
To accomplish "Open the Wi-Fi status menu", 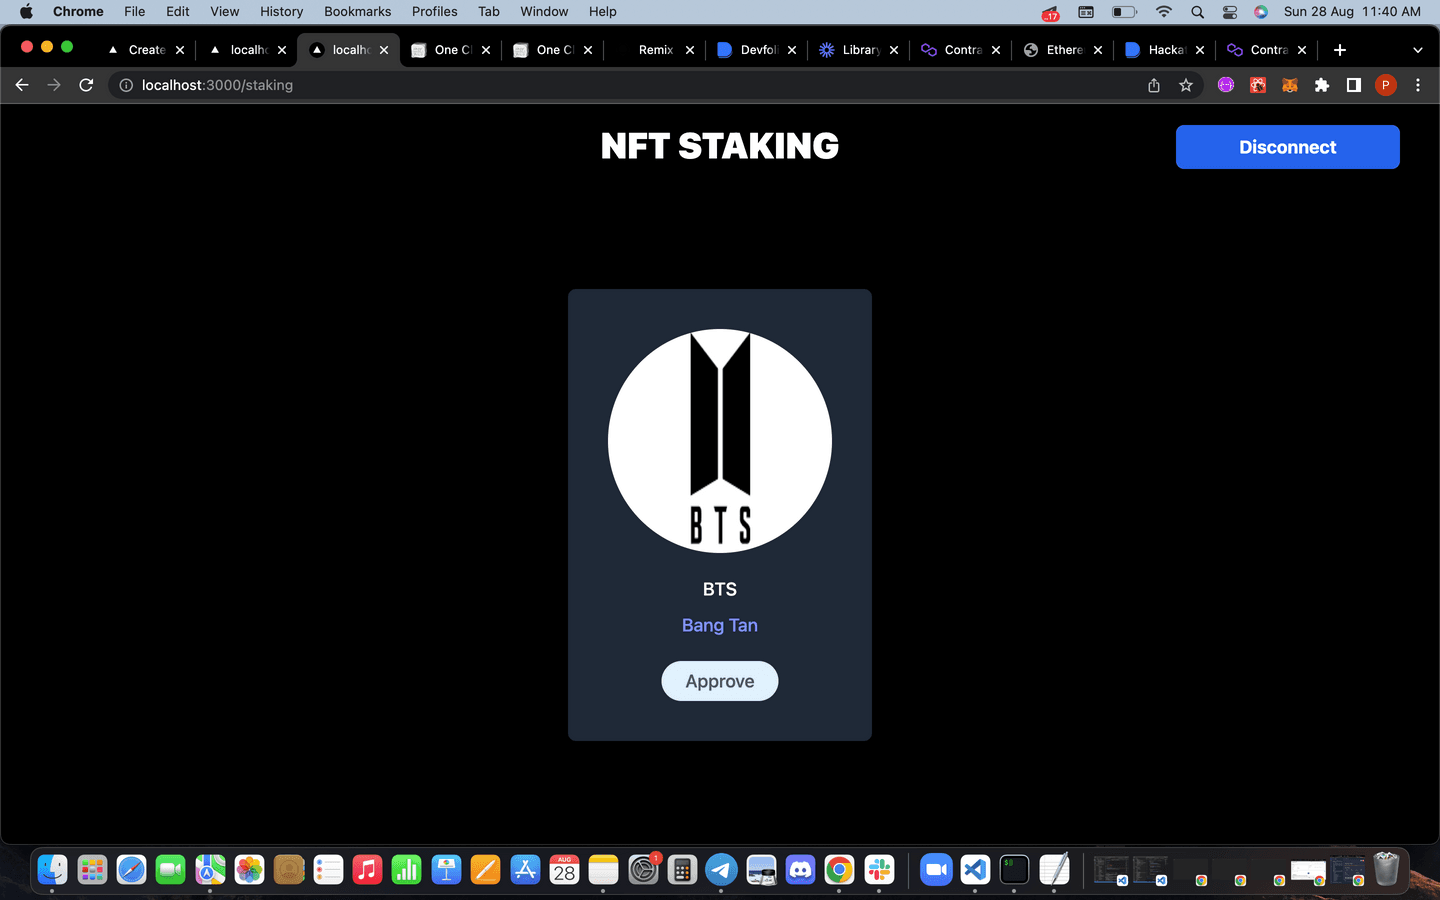I will (x=1163, y=12).
